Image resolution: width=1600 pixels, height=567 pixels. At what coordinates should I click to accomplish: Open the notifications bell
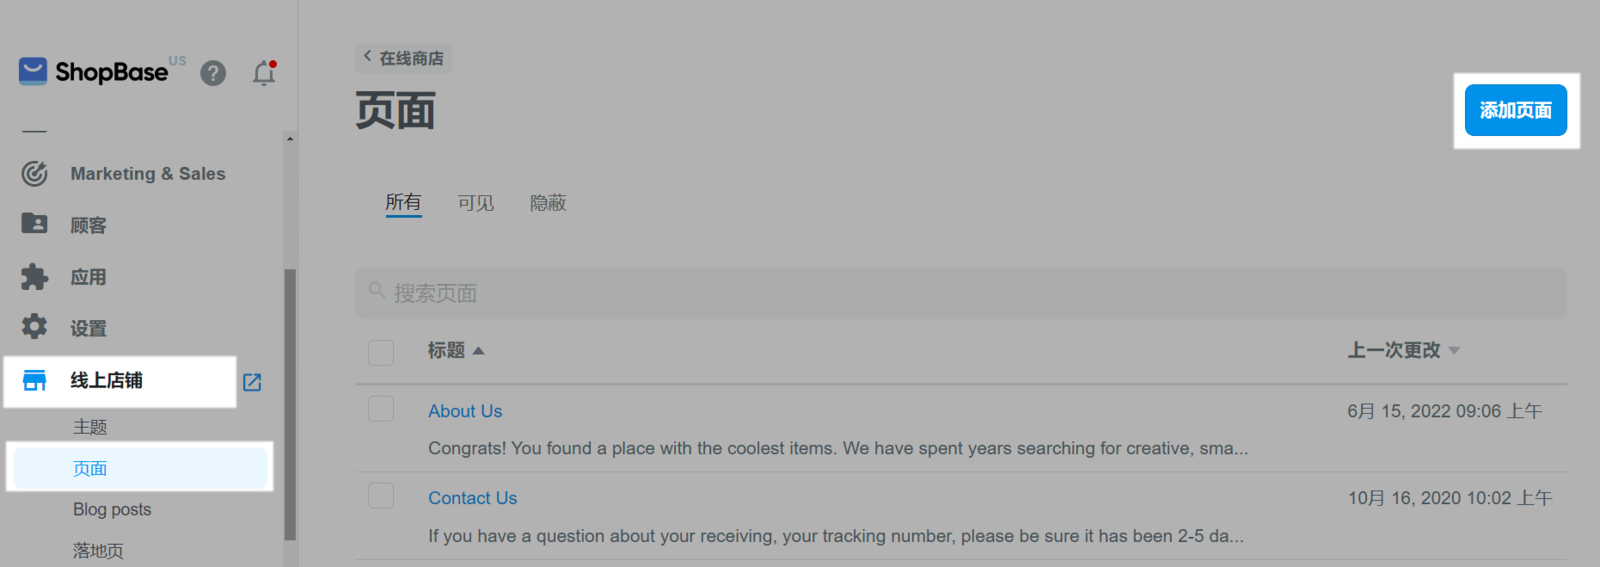[264, 73]
